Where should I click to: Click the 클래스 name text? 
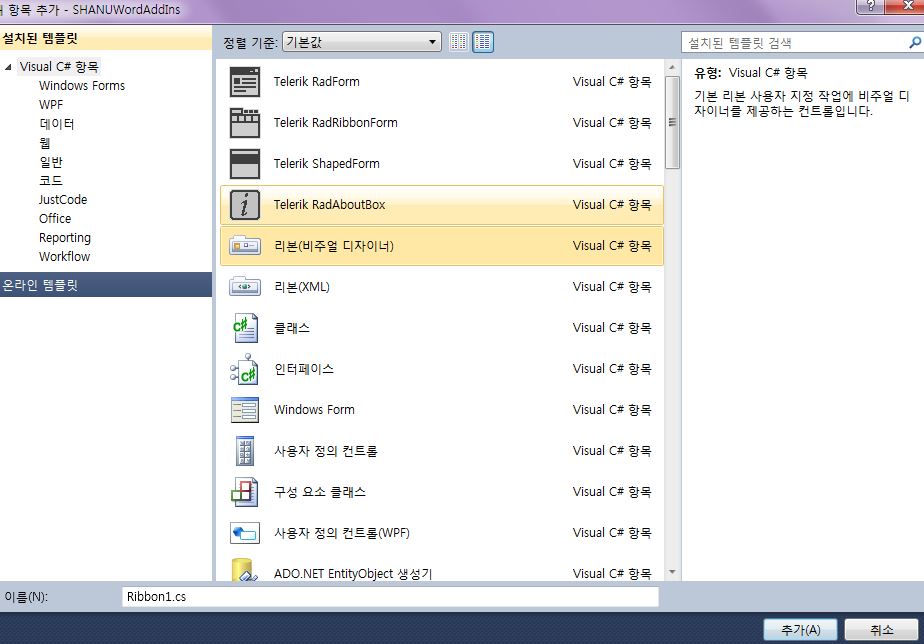(x=292, y=328)
